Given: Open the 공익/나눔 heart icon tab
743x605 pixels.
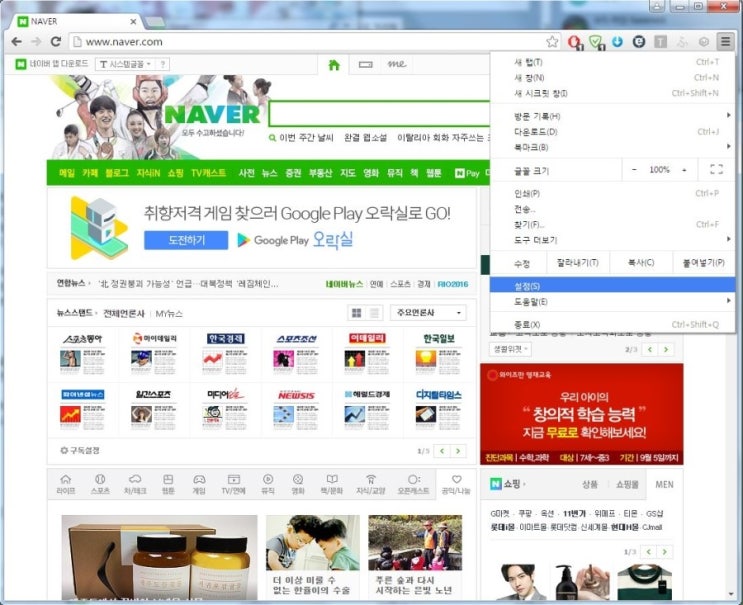Looking at the screenshot, I should [456, 484].
